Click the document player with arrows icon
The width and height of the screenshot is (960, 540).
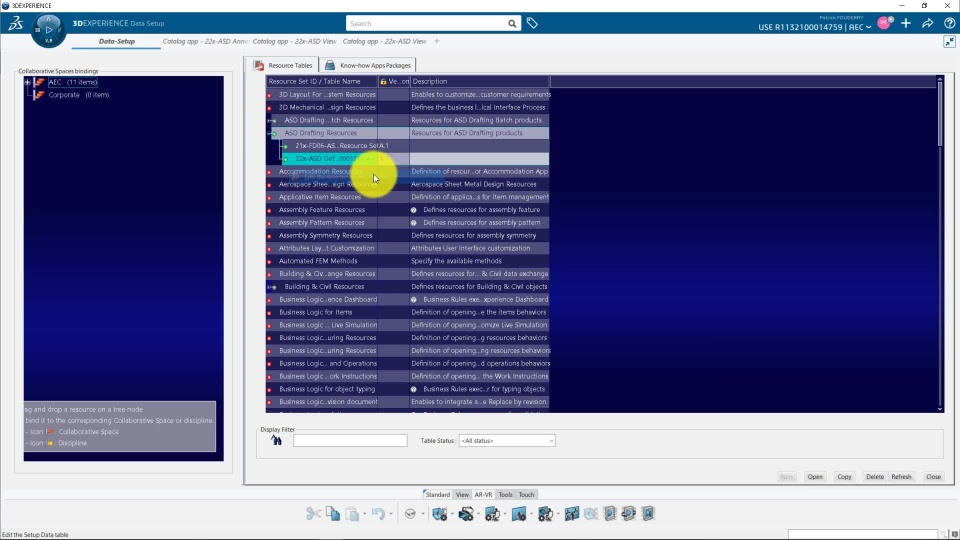pyautogui.click(x=629, y=513)
